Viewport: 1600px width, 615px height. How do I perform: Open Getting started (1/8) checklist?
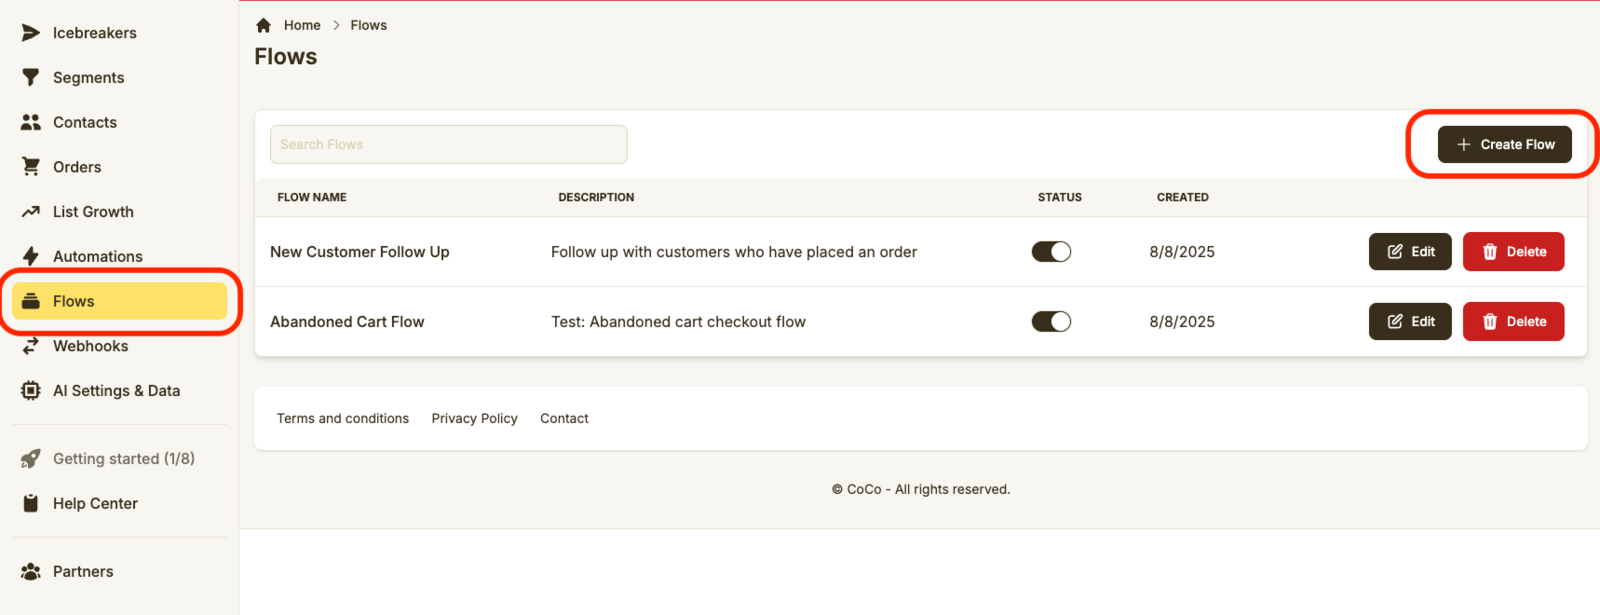click(123, 459)
